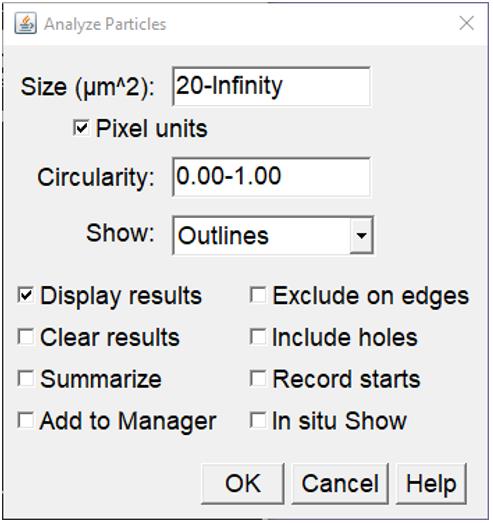Check Exclude on edges
This screenshot has height=523, width=493.
(x=258, y=296)
